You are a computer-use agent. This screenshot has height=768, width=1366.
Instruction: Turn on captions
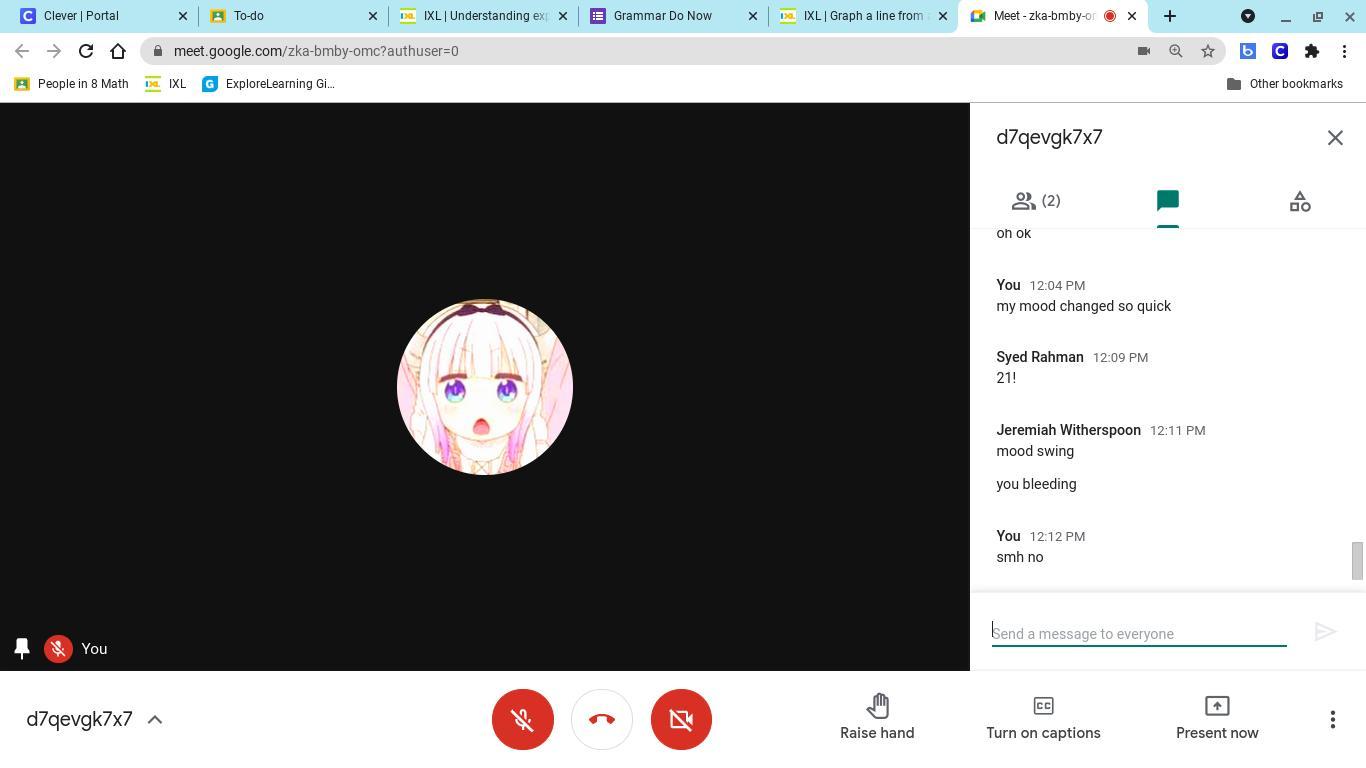1043,718
